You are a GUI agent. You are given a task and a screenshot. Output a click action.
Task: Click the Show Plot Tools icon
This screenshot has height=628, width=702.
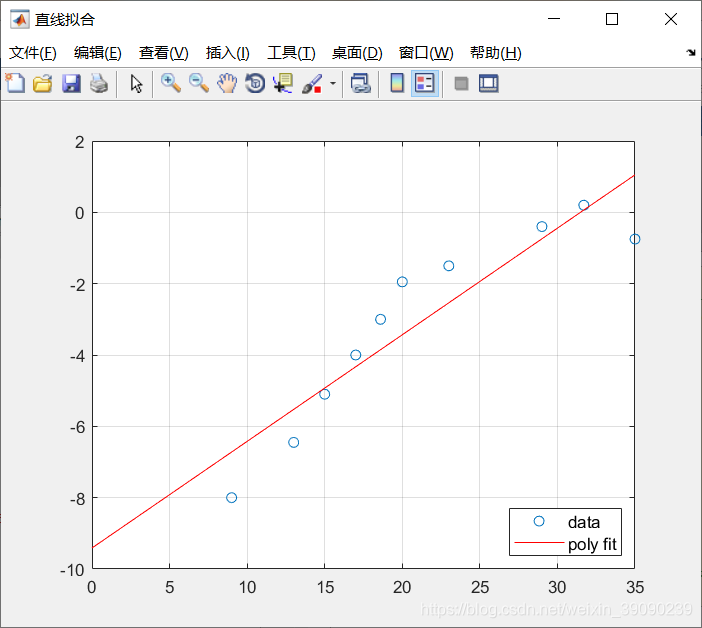click(x=488, y=83)
